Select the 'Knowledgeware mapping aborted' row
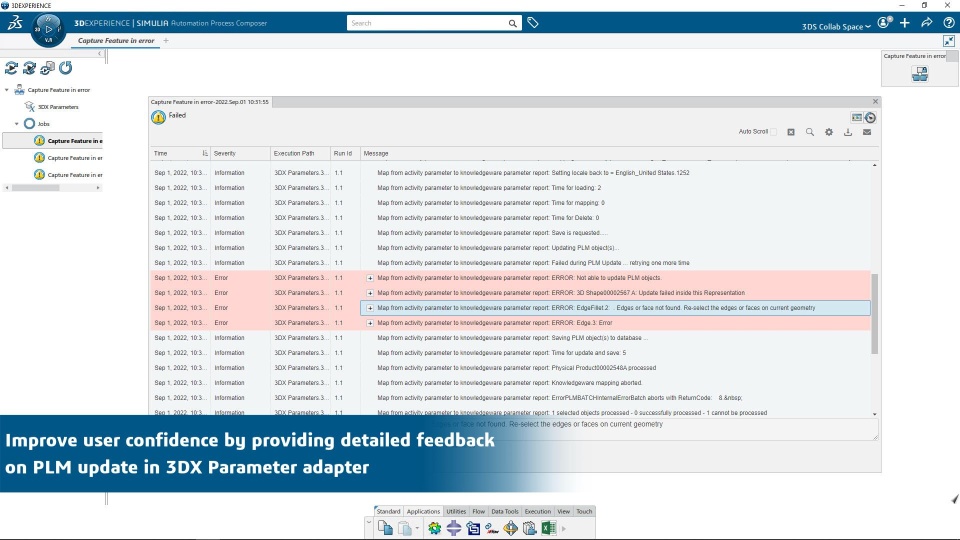Screen dimensions: 960x540 tap(510, 383)
